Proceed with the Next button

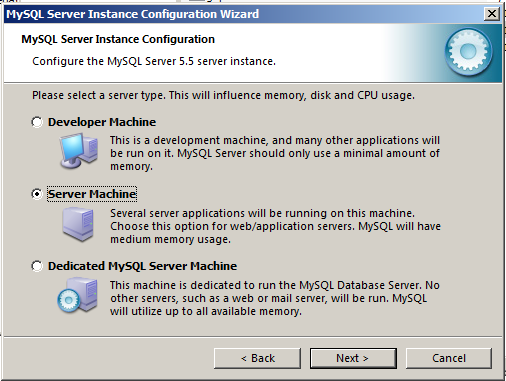click(x=353, y=358)
